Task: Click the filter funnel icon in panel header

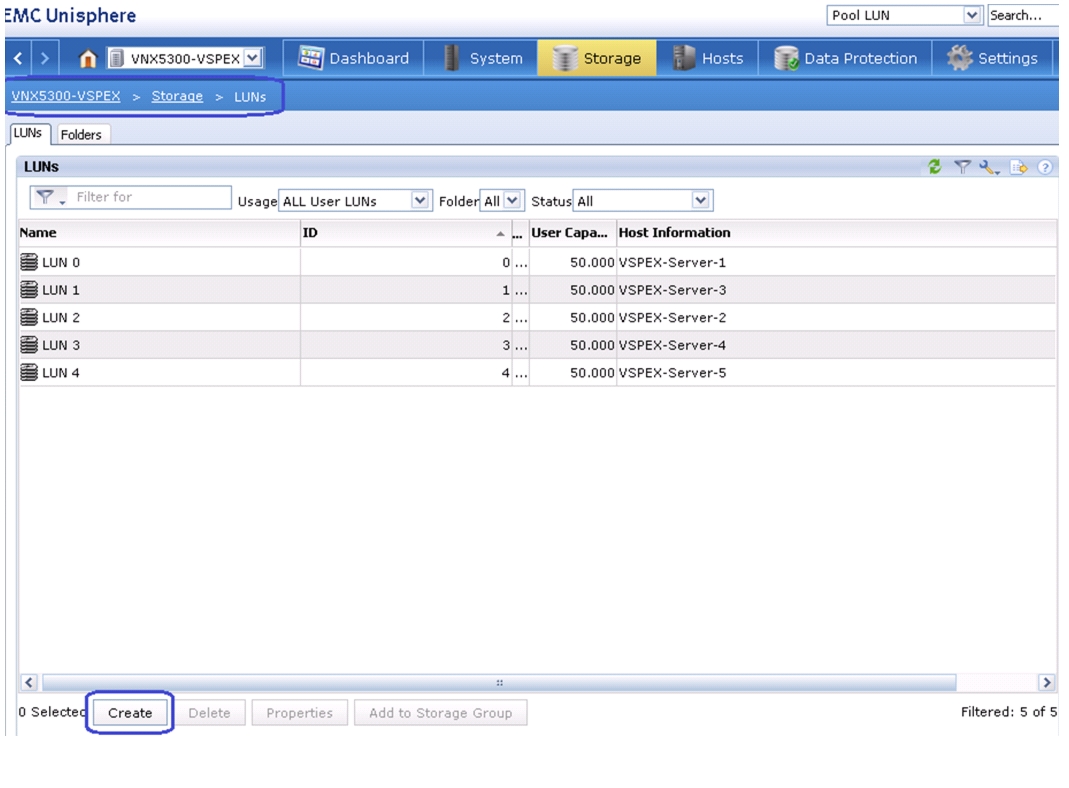Action: click(962, 166)
